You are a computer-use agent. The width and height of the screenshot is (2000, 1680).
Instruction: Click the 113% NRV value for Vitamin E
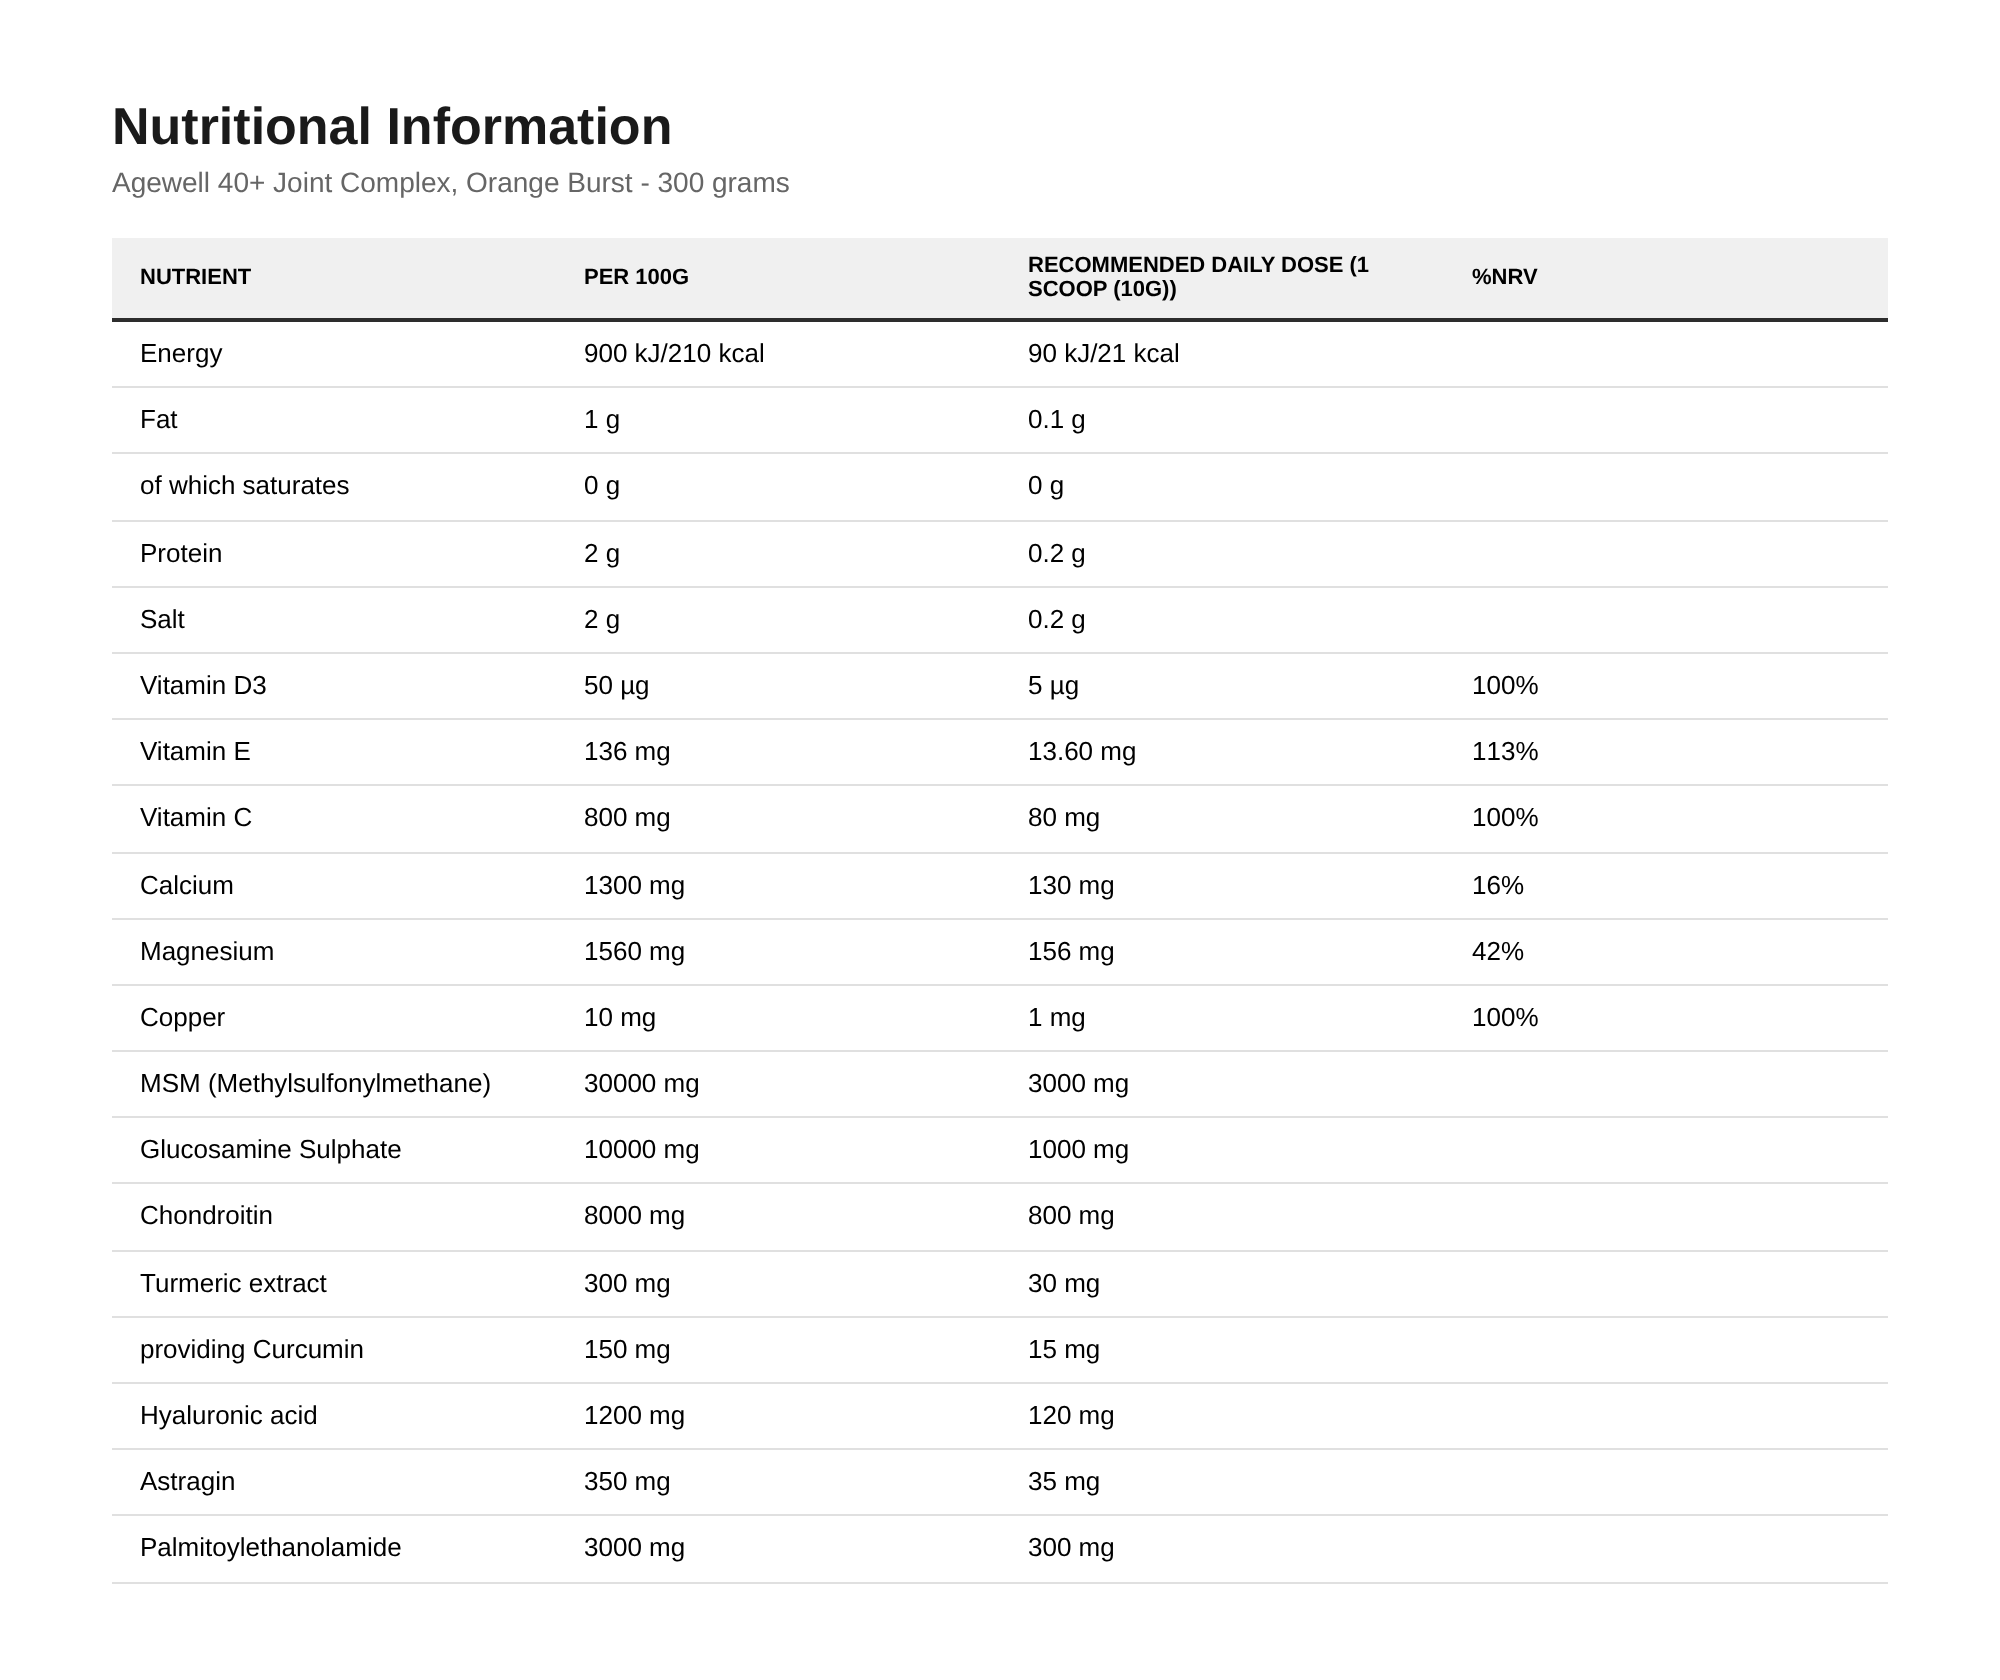[x=1505, y=752]
